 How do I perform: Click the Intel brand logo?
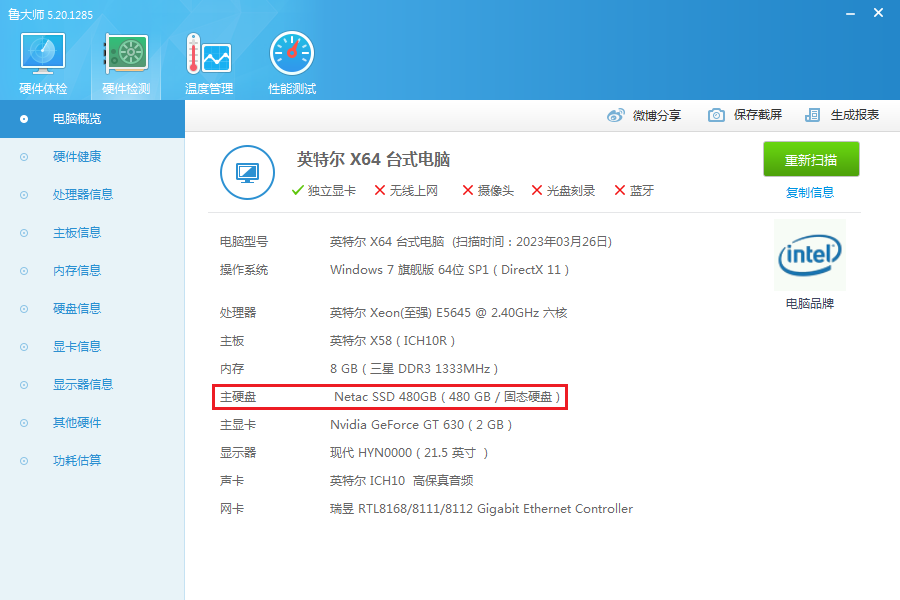coord(810,255)
